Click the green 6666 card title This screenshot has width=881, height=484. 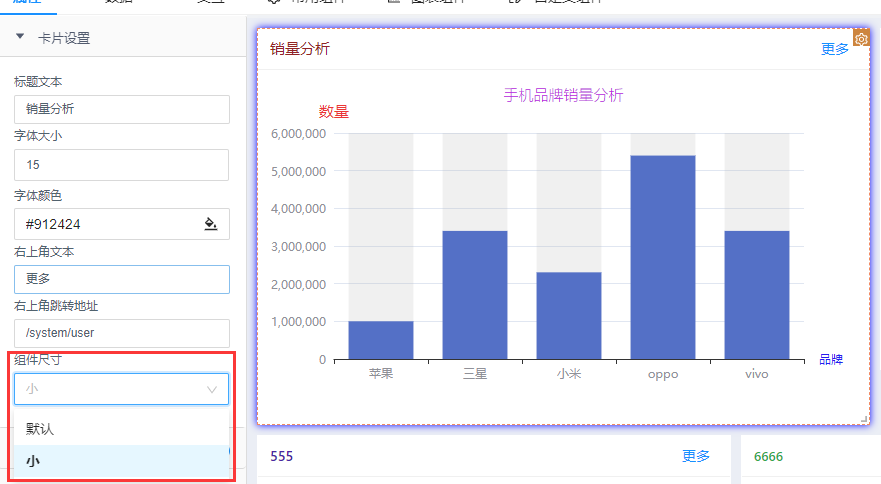click(x=768, y=456)
